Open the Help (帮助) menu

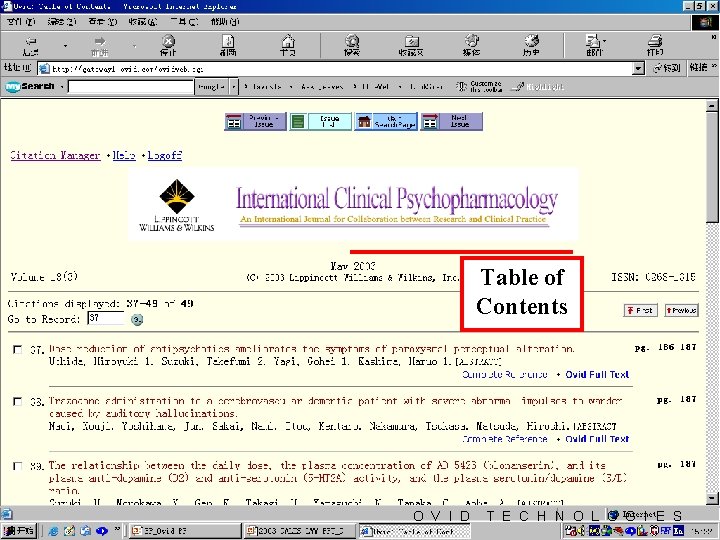coord(225,22)
